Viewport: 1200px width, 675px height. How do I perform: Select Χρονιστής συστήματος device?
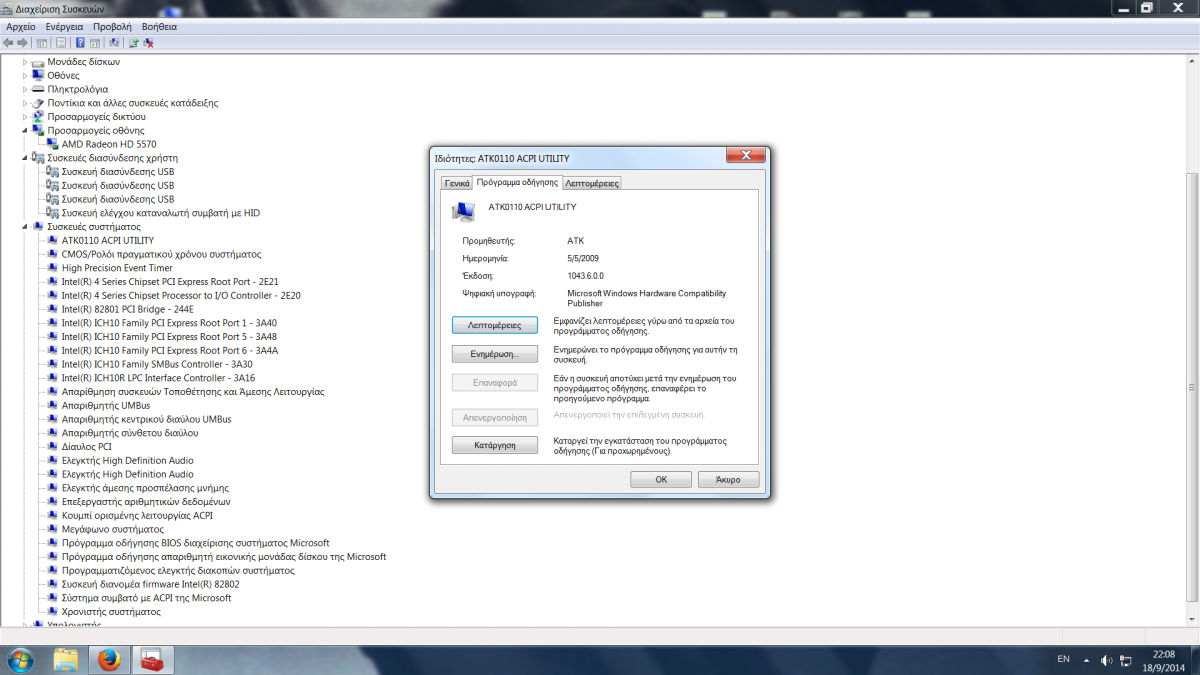[x=111, y=612]
